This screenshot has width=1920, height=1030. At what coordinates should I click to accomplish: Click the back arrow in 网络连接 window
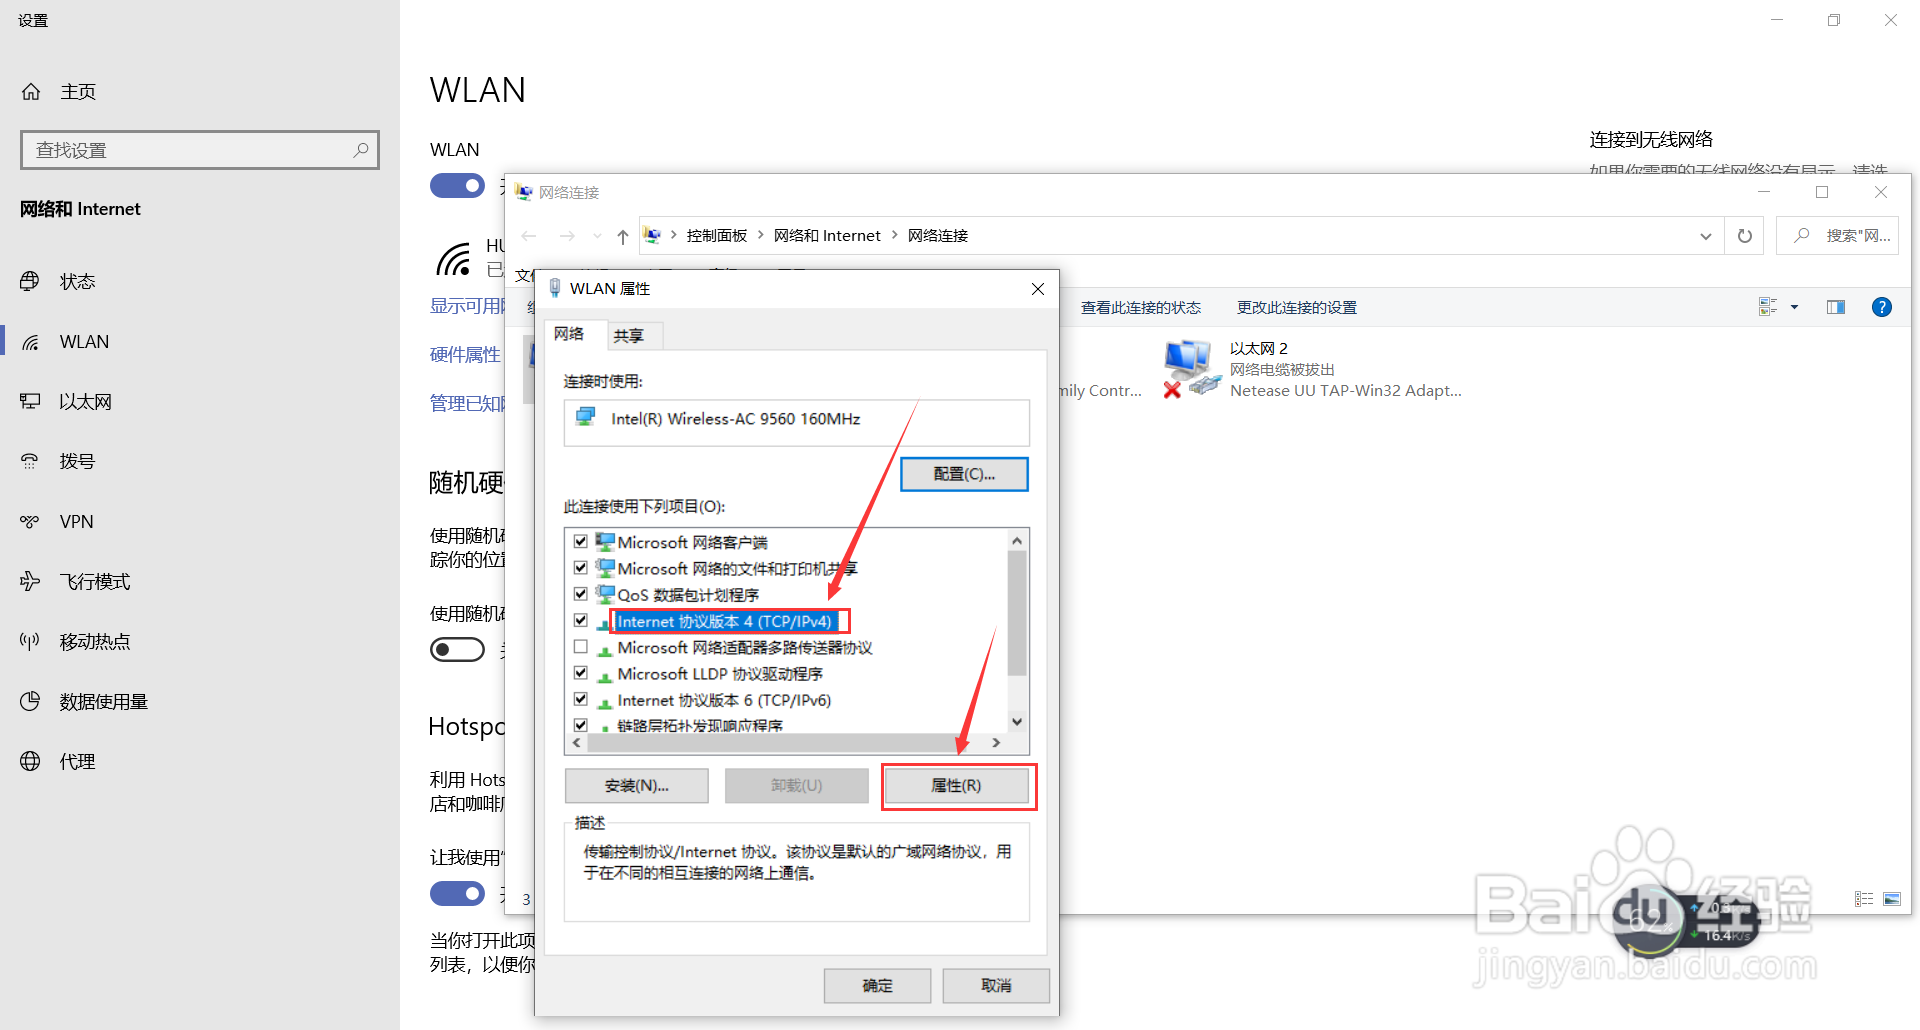pos(529,236)
